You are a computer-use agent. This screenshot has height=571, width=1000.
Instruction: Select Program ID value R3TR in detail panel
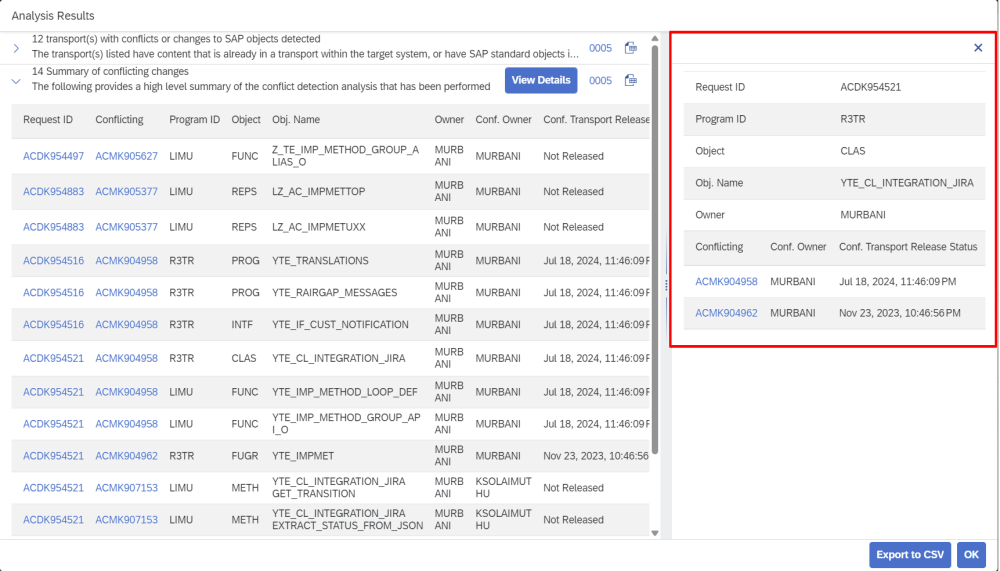853,119
